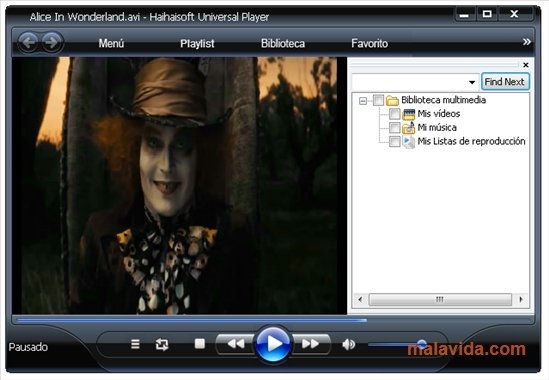Select 'Mis Listas de reproducción' tree label

click(x=471, y=141)
